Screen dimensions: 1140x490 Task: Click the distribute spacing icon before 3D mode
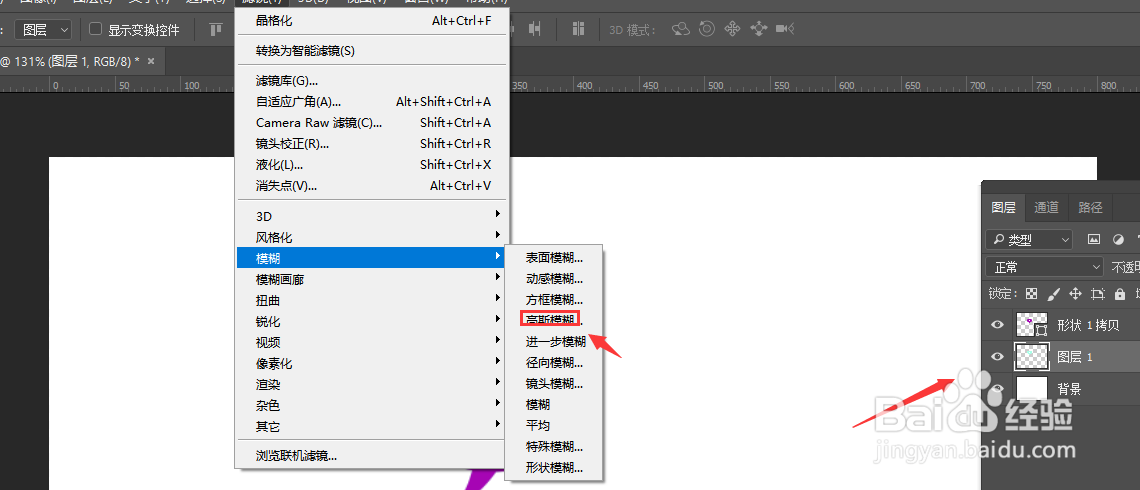pyautogui.click(x=579, y=29)
